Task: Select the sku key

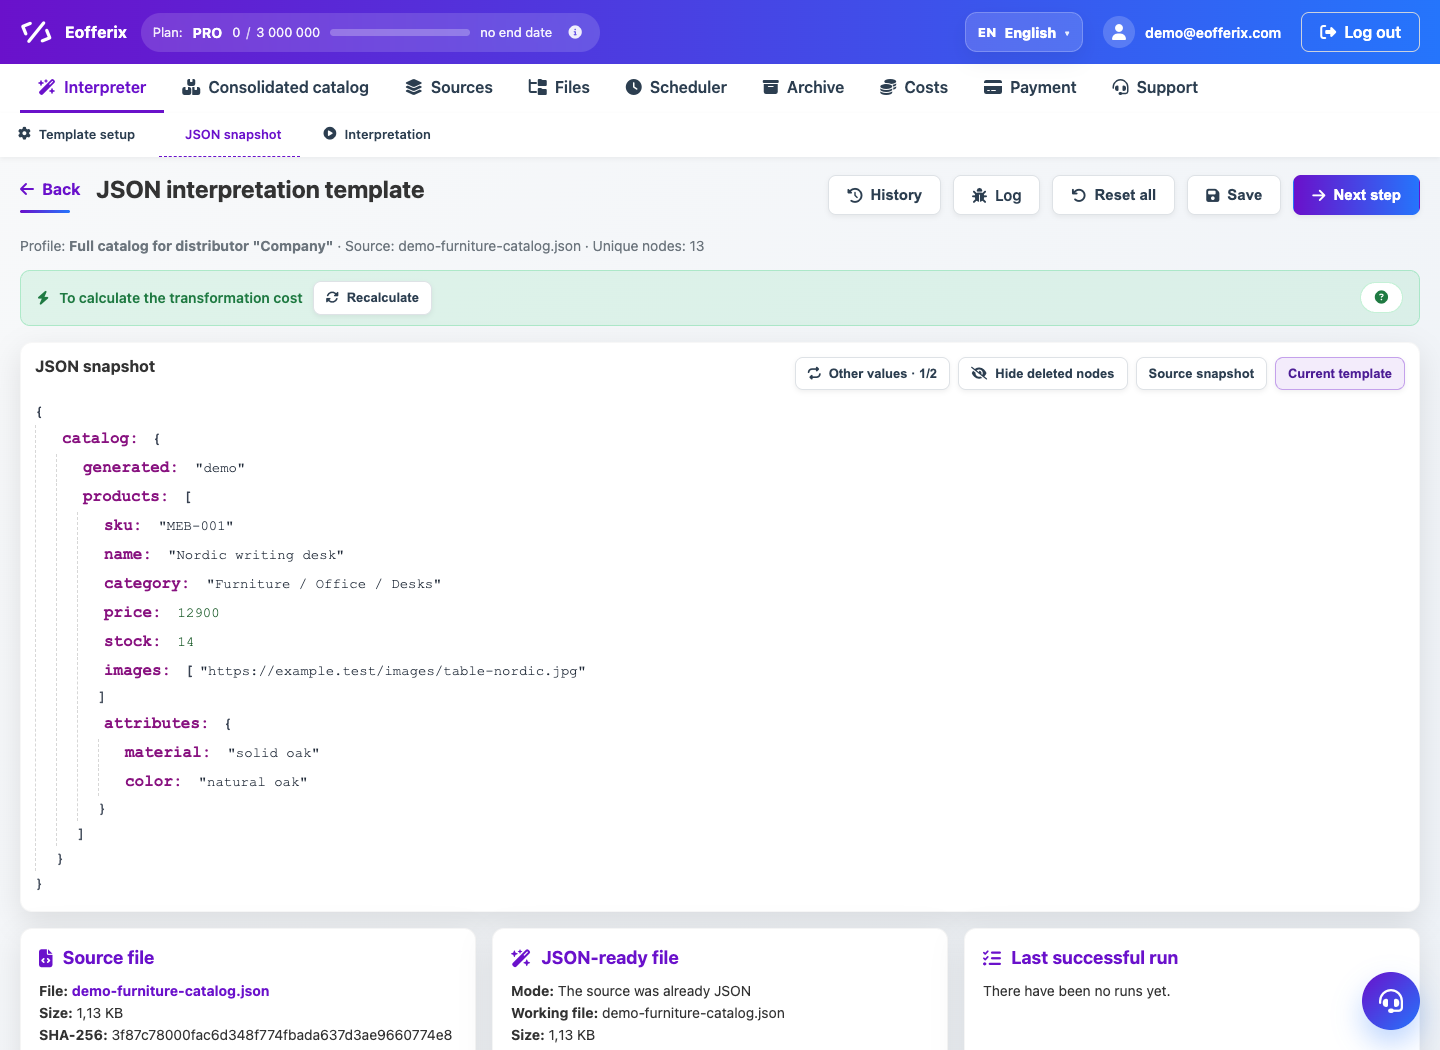Action: pos(122,525)
